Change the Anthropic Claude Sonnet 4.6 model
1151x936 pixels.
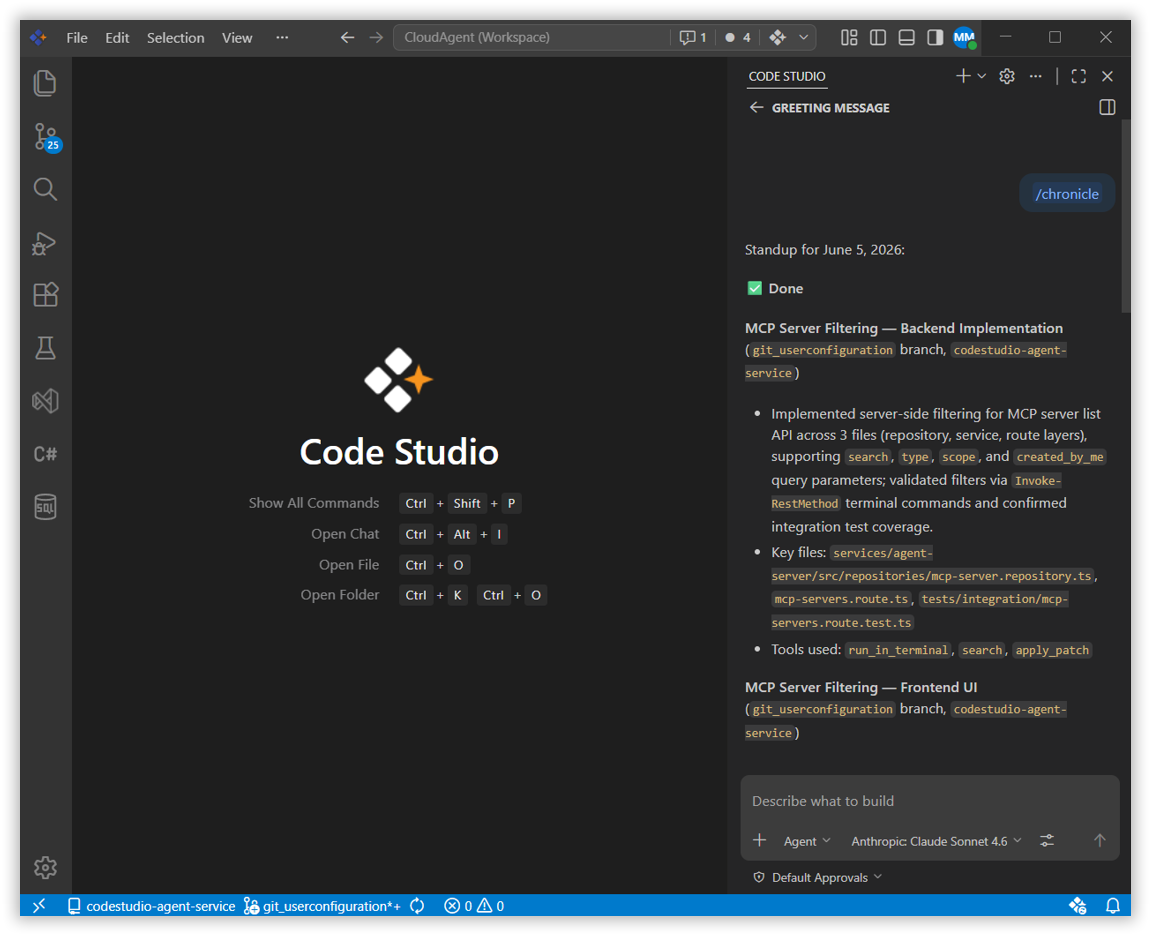pos(936,841)
